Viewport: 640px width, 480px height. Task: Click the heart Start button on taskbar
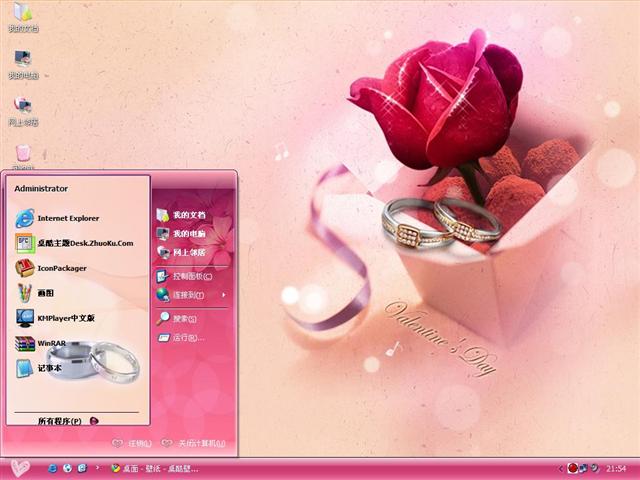tap(20, 468)
